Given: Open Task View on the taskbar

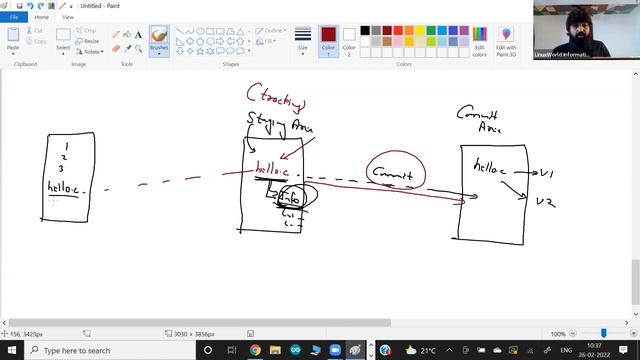Looking at the screenshot, I should tap(231, 350).
